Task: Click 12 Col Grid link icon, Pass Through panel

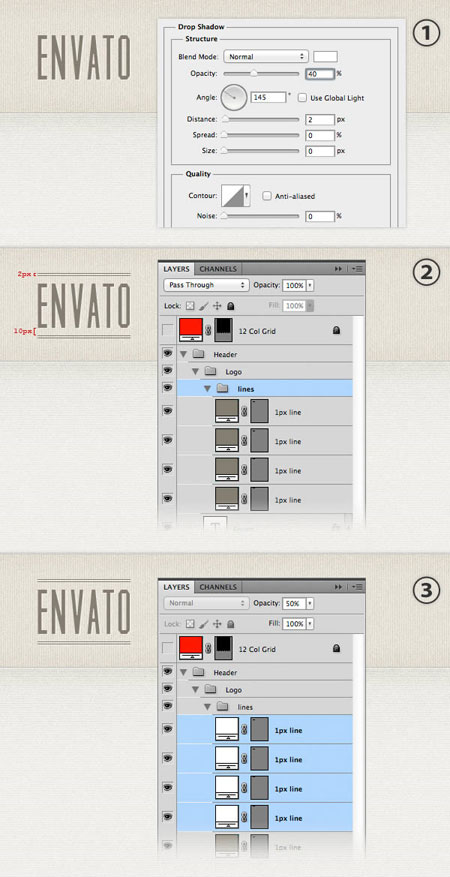Action: [x=209, y=331]
